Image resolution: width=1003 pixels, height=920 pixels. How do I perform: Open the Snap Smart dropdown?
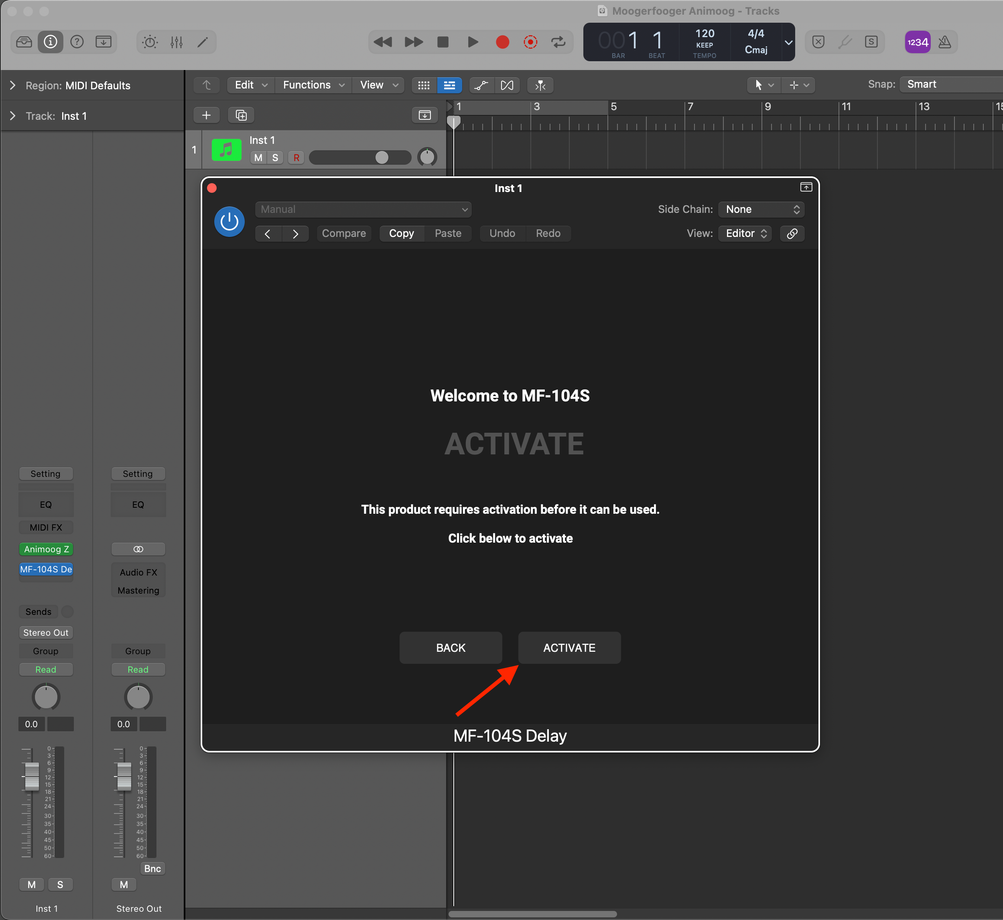pos(951,84)
